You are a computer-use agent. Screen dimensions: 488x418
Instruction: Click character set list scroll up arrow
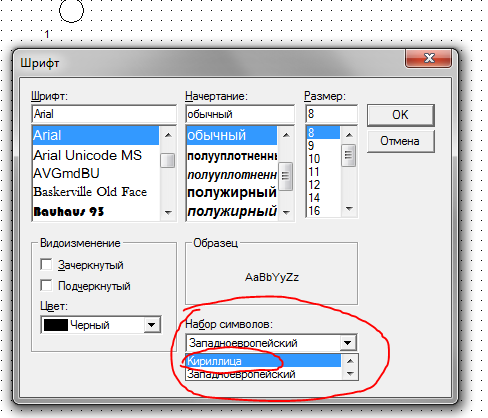(x=350, y=361)
